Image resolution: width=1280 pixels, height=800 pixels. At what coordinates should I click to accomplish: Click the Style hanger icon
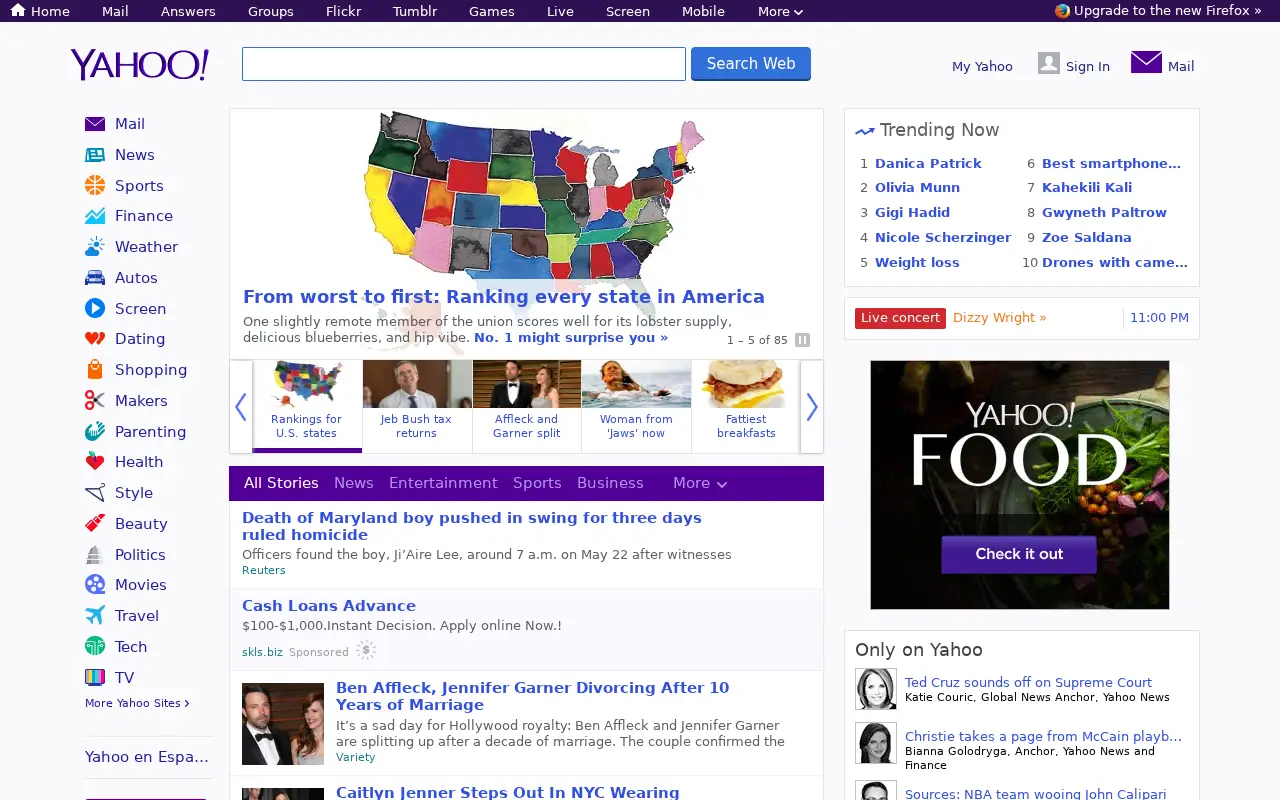[x=95, y=493]
